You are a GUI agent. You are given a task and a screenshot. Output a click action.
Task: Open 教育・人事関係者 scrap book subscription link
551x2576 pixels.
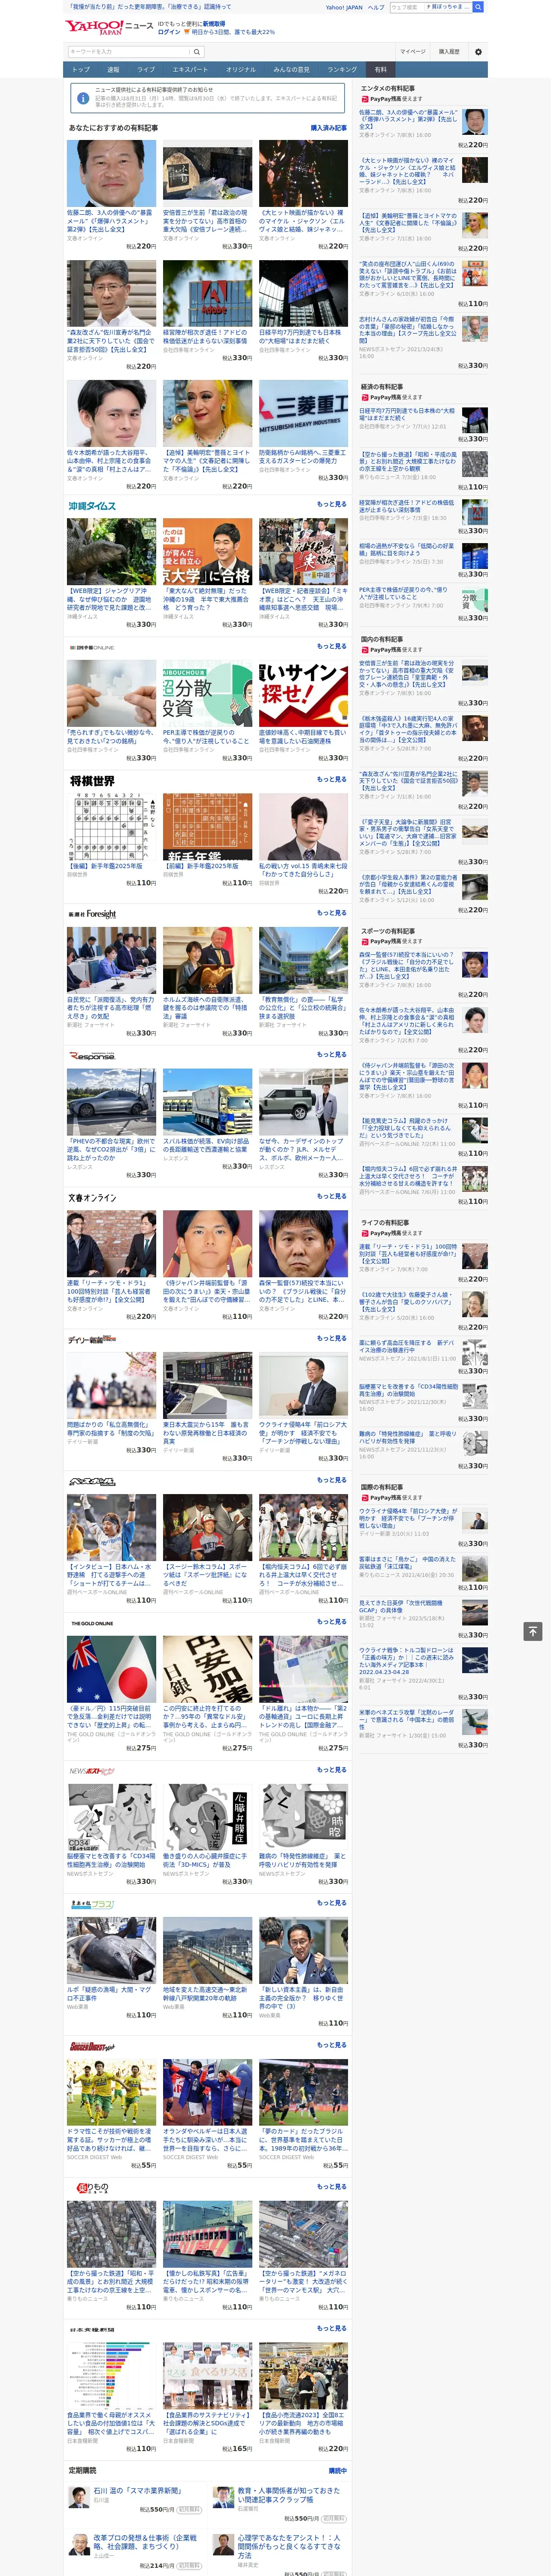coord(289,2495)
